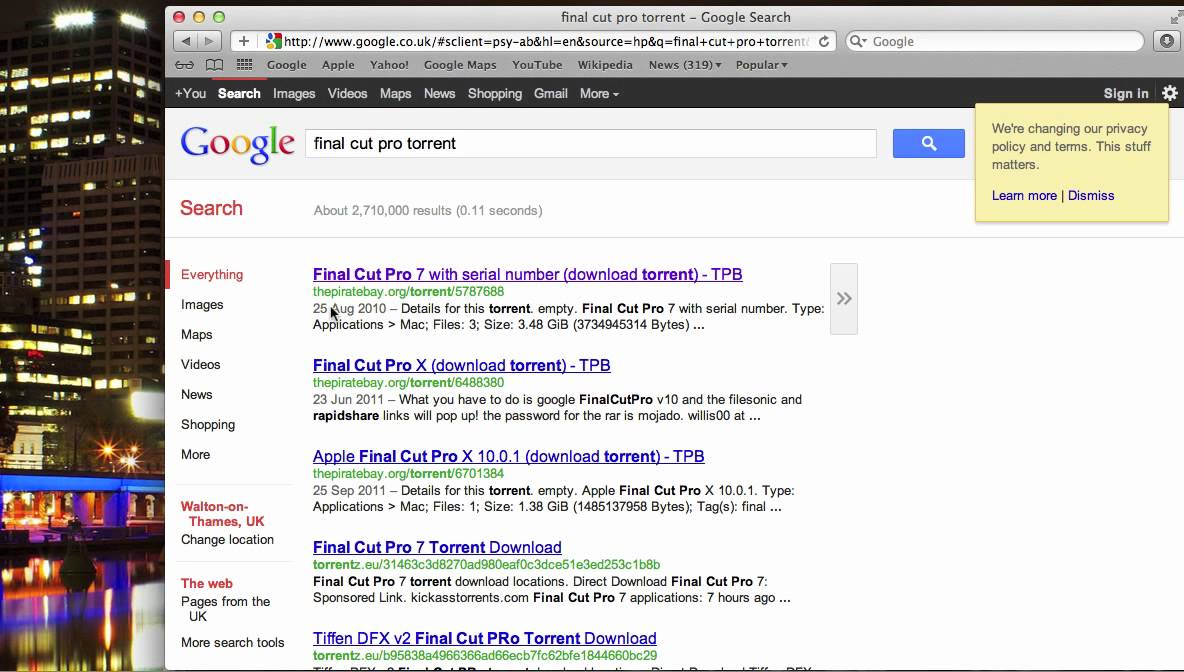Dismiss the privacy policy notice

click(1091, 196)
